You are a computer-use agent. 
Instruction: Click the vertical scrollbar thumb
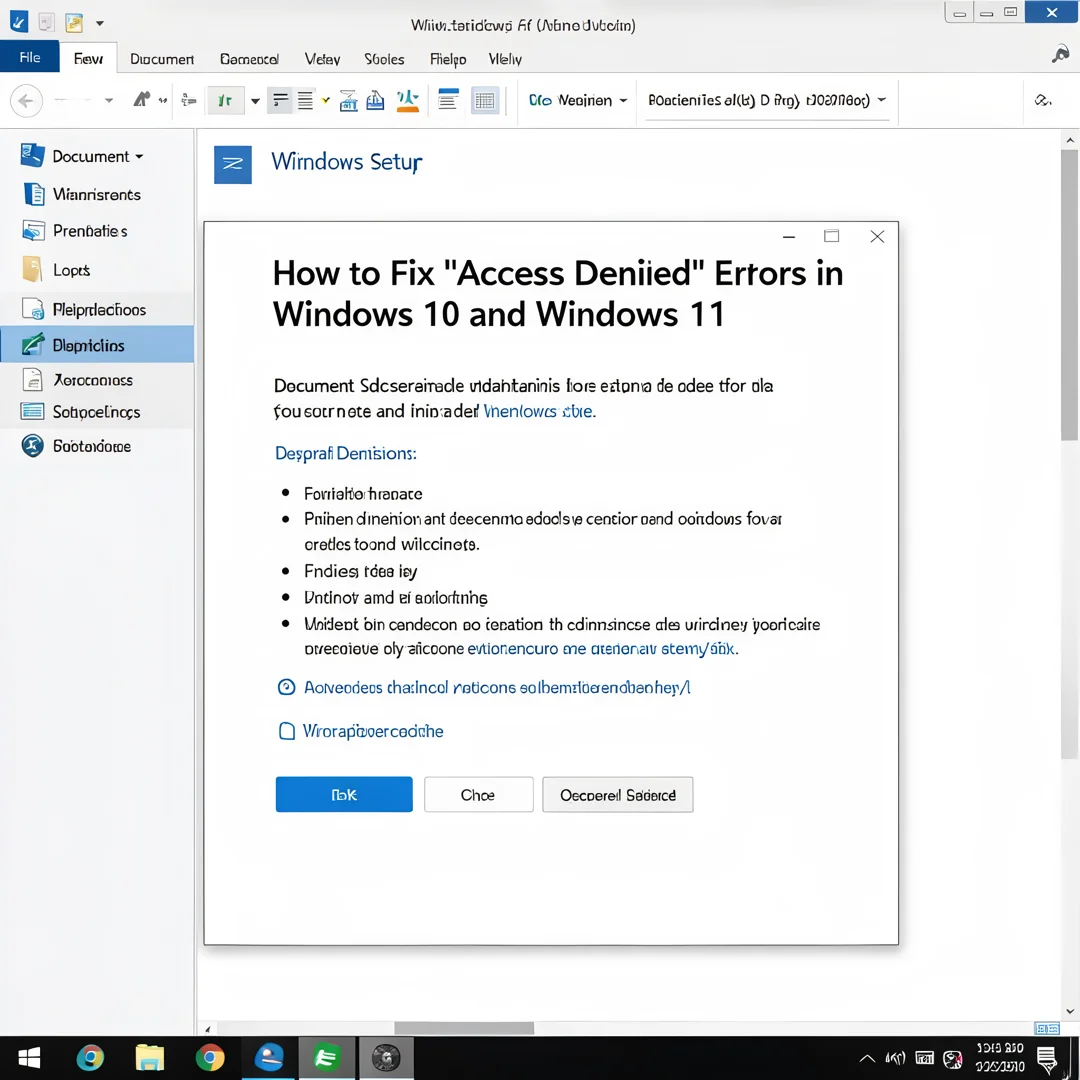coord(1069,295)
